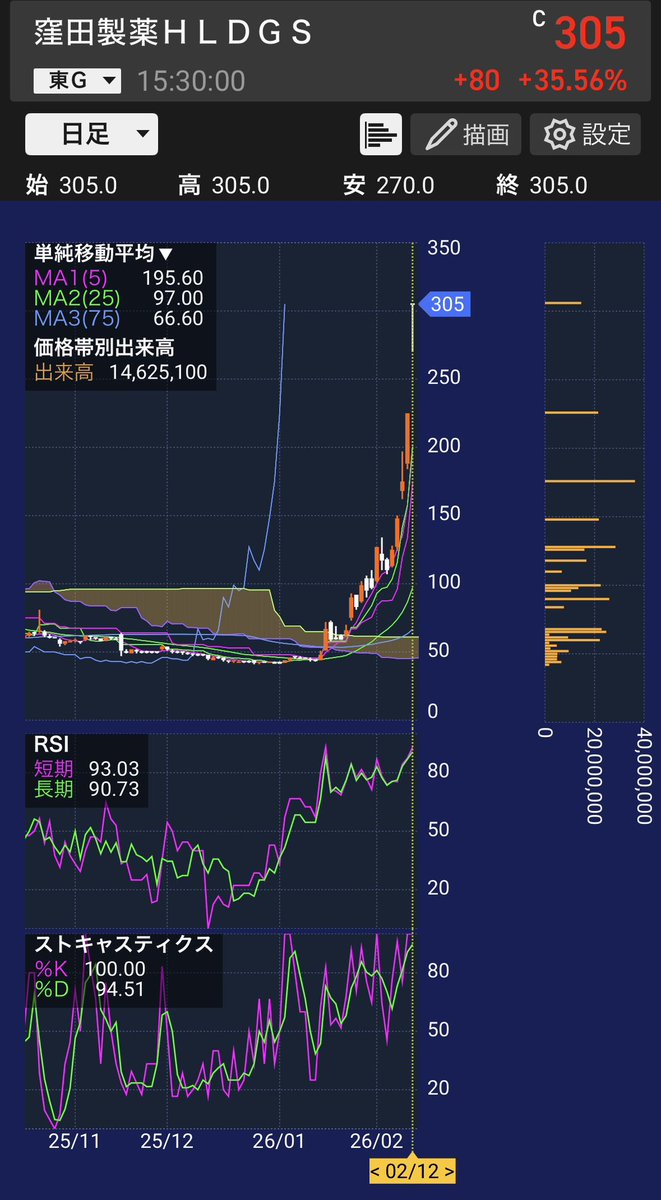Click the +80 price change value

476,81
